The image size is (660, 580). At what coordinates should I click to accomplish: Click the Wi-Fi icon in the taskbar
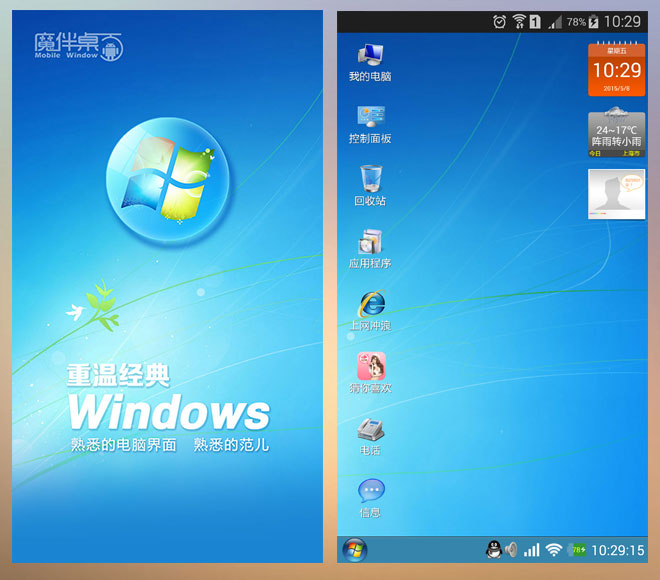pyautogui.click(x=554, y=550)
